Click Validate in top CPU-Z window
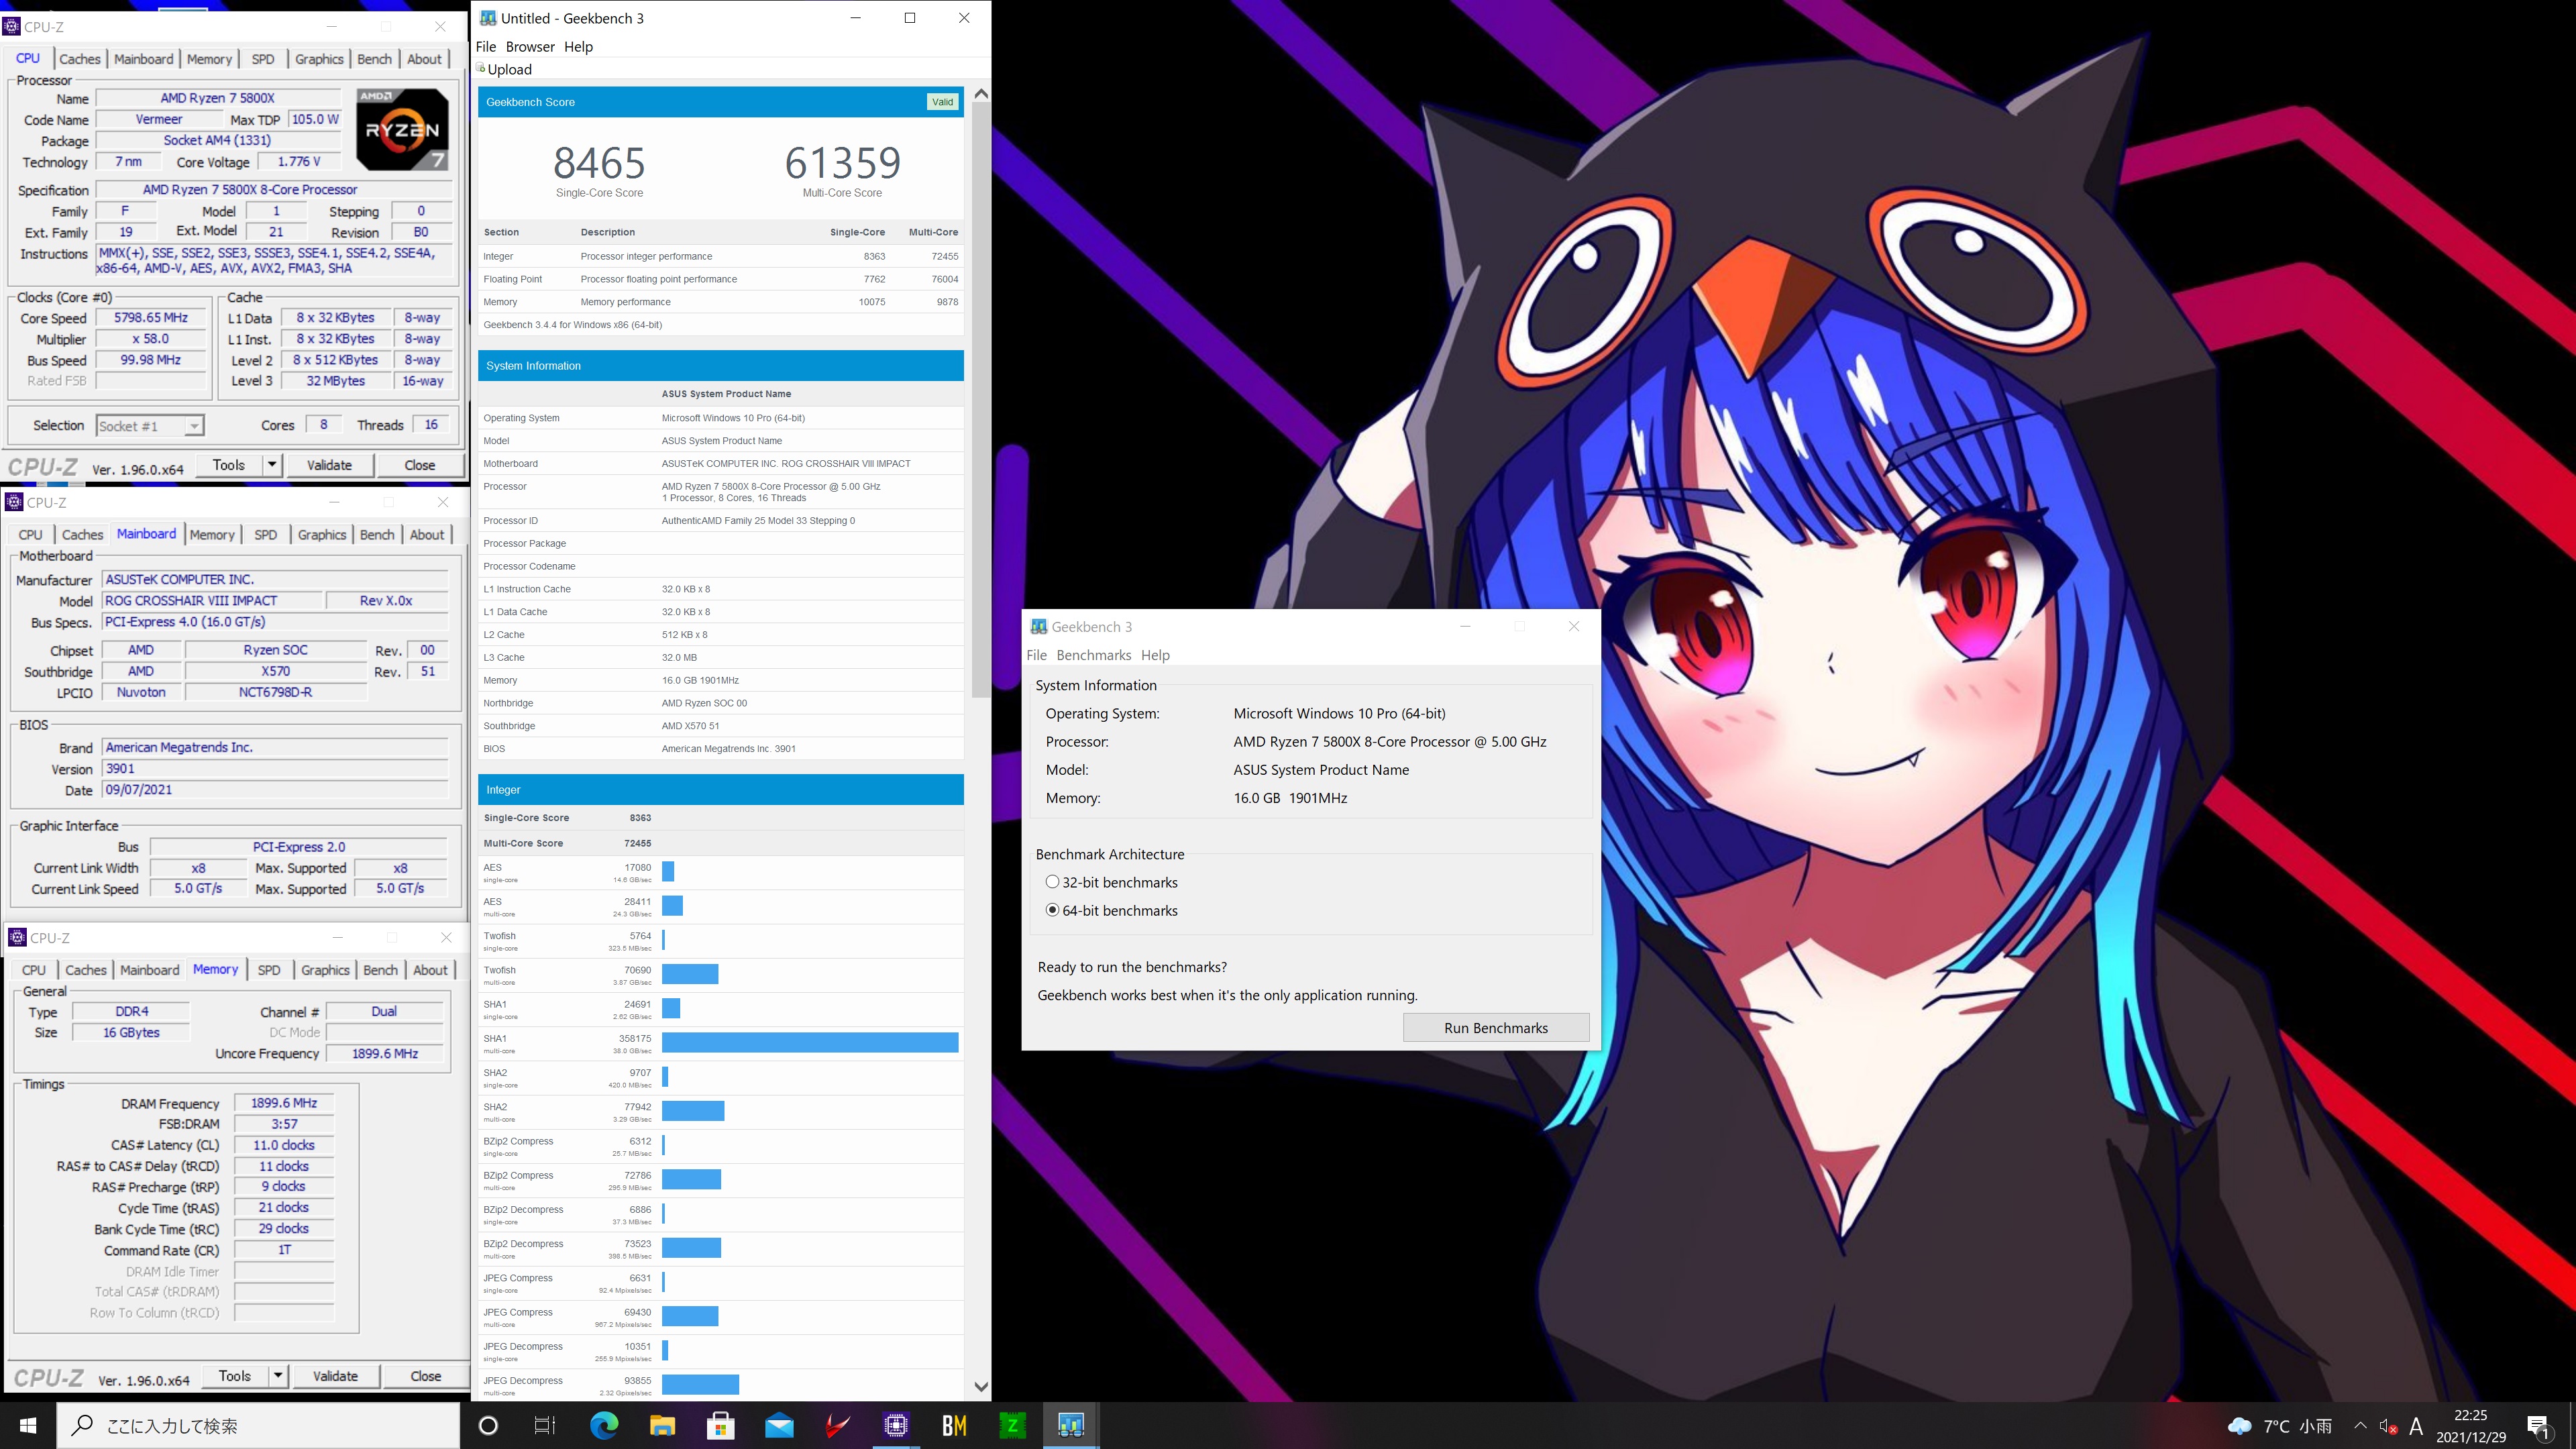Viewport: 2576px width, 1449px height. coord(329,465)
